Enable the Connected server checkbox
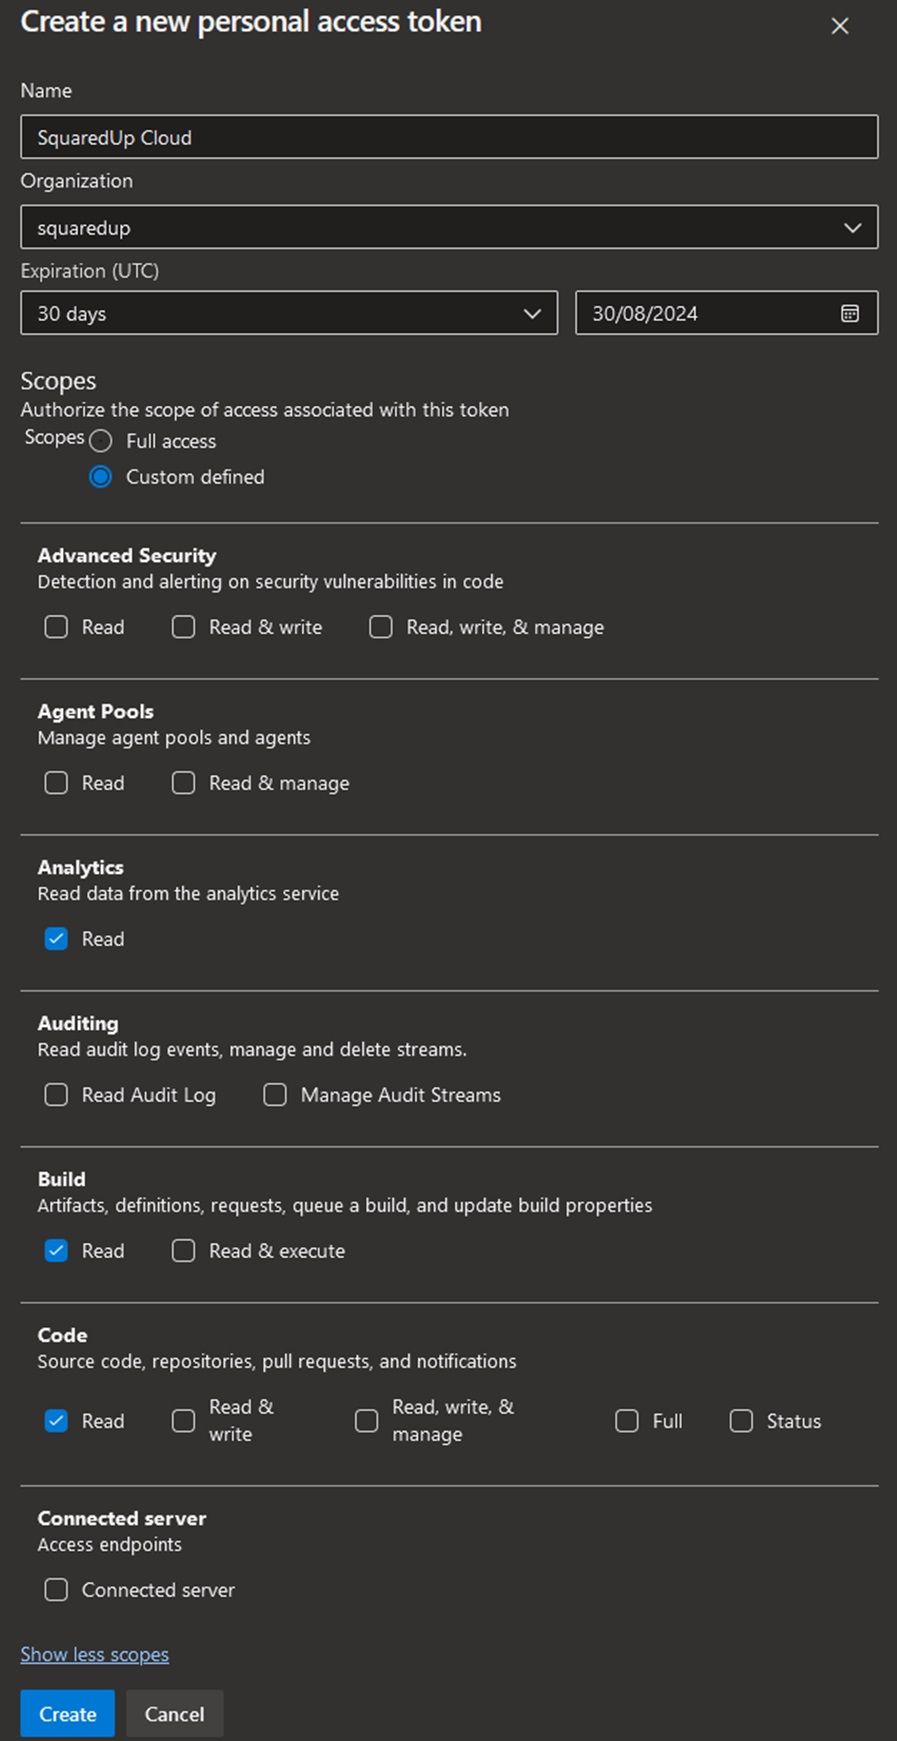This screenshot has height=1741, width=897. click(56, 1590)
